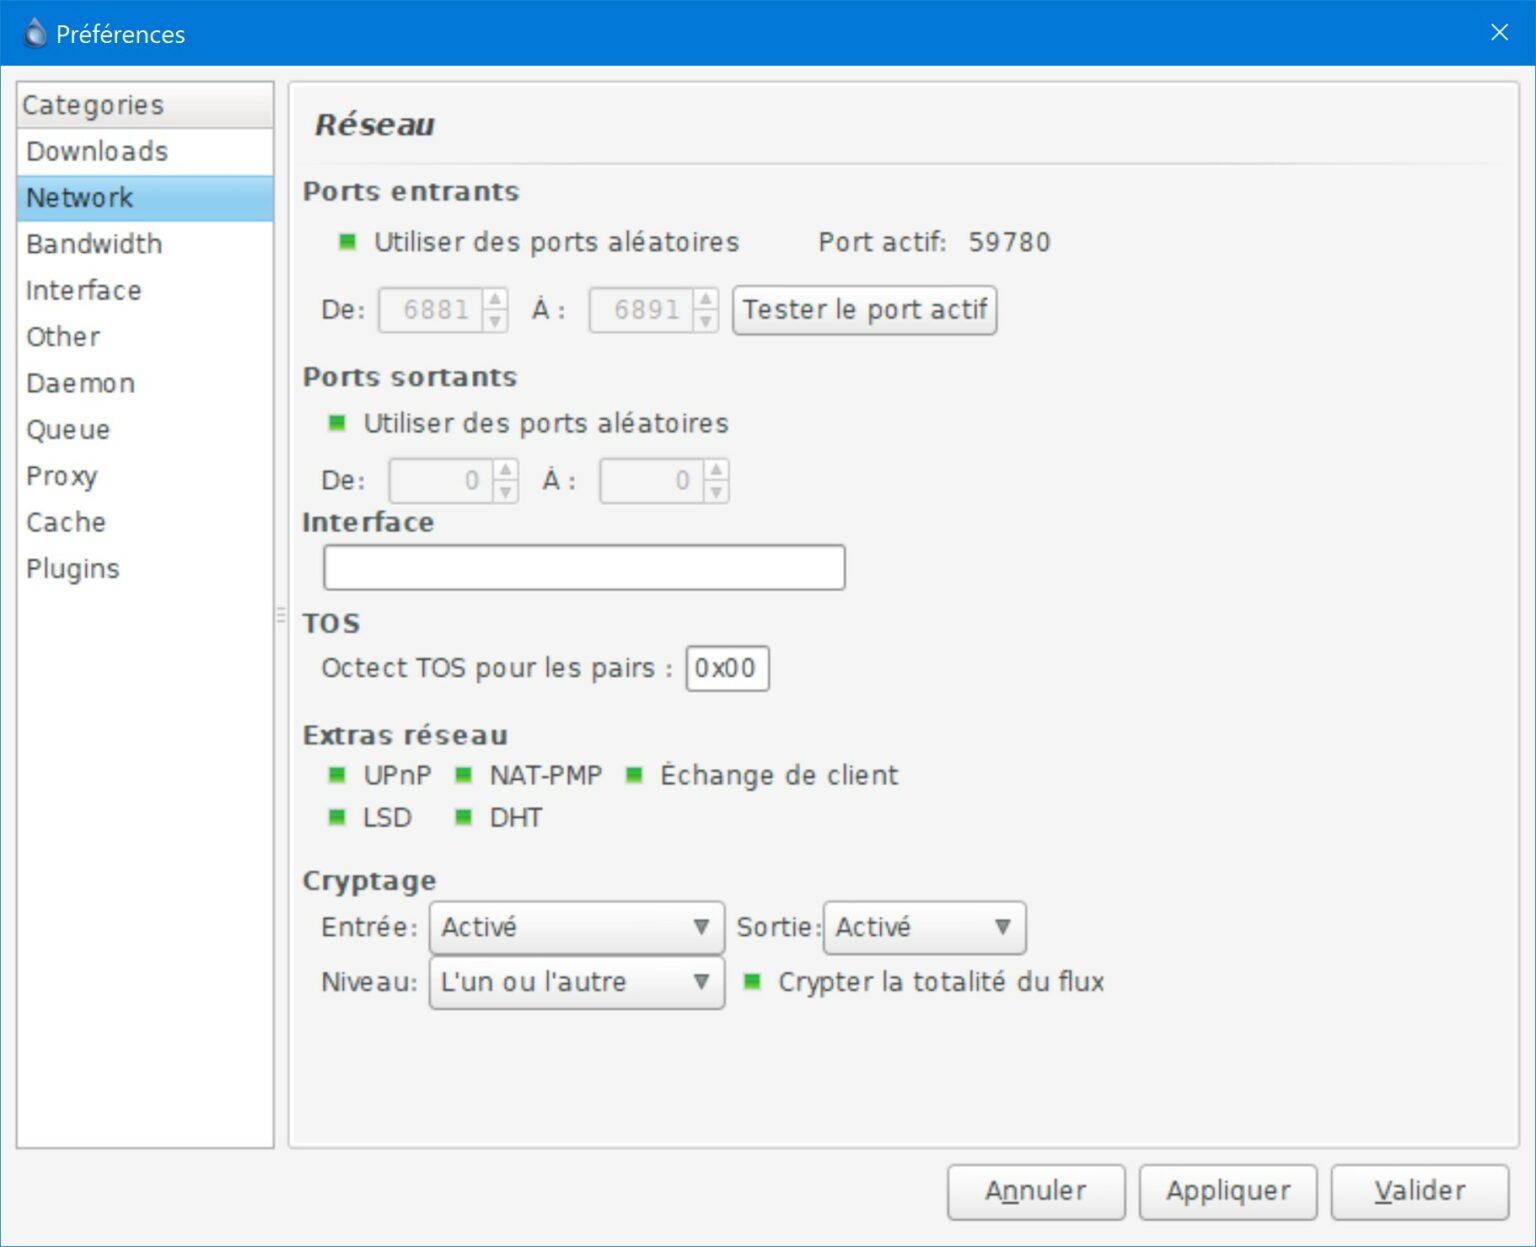Toggle the NAT-PMP option
The height and width of the screenshot is (1247, 1536).
[x=464, y=775]
